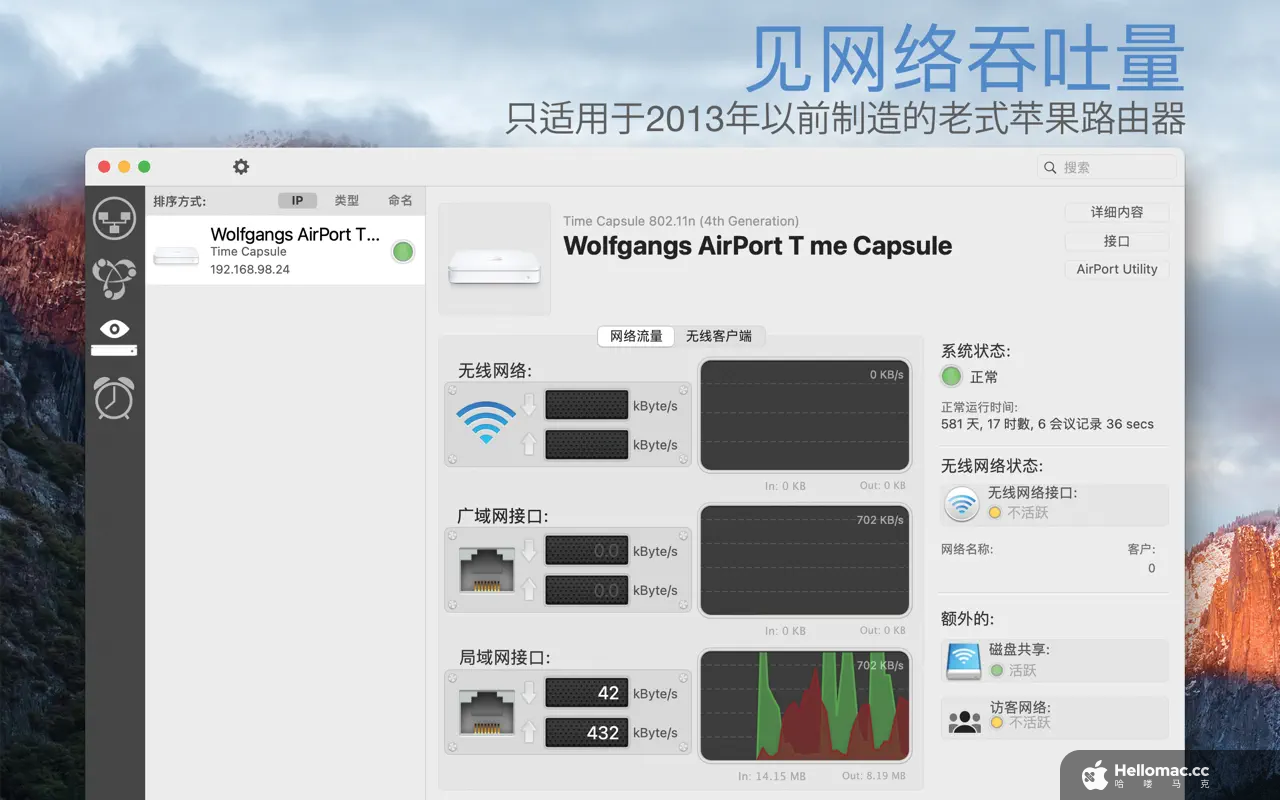Click the 广域网接口 throughput graph
Screen dimensions: 1280x800
(x=805, y=560)
